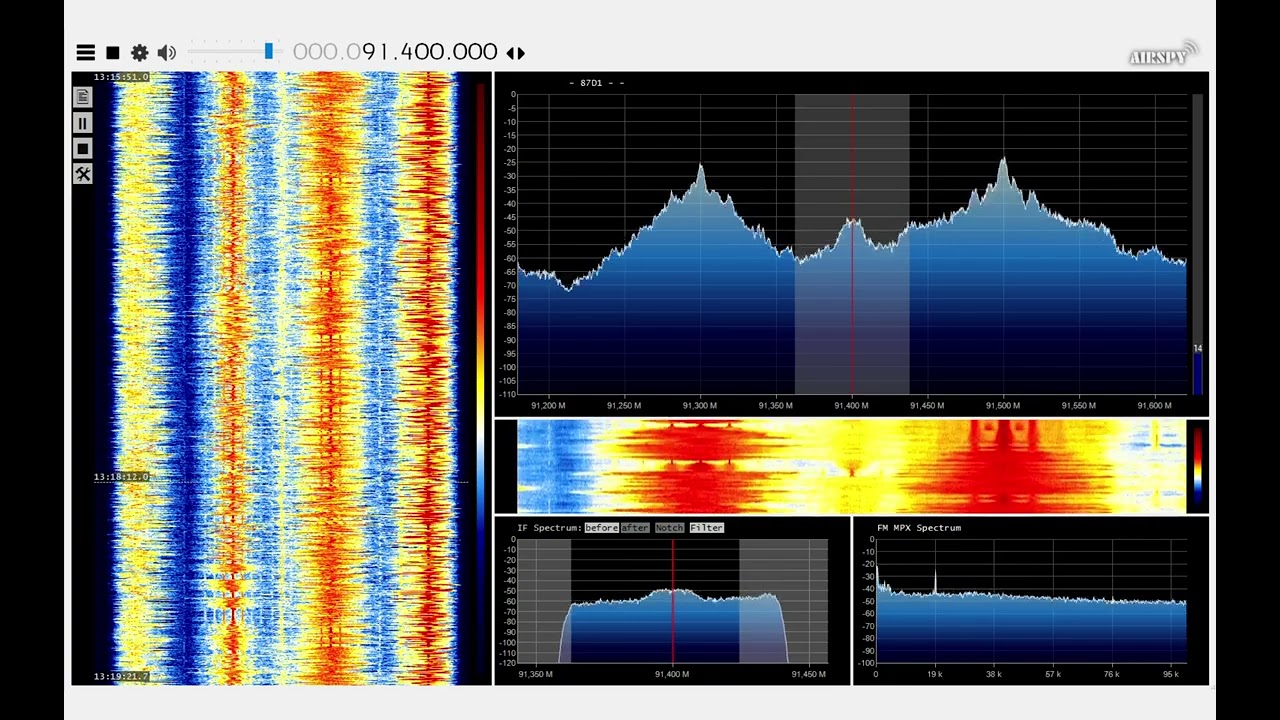
Task: Click the 13:19:21.7 waterfall timestamp
Action: click(121, 677)
